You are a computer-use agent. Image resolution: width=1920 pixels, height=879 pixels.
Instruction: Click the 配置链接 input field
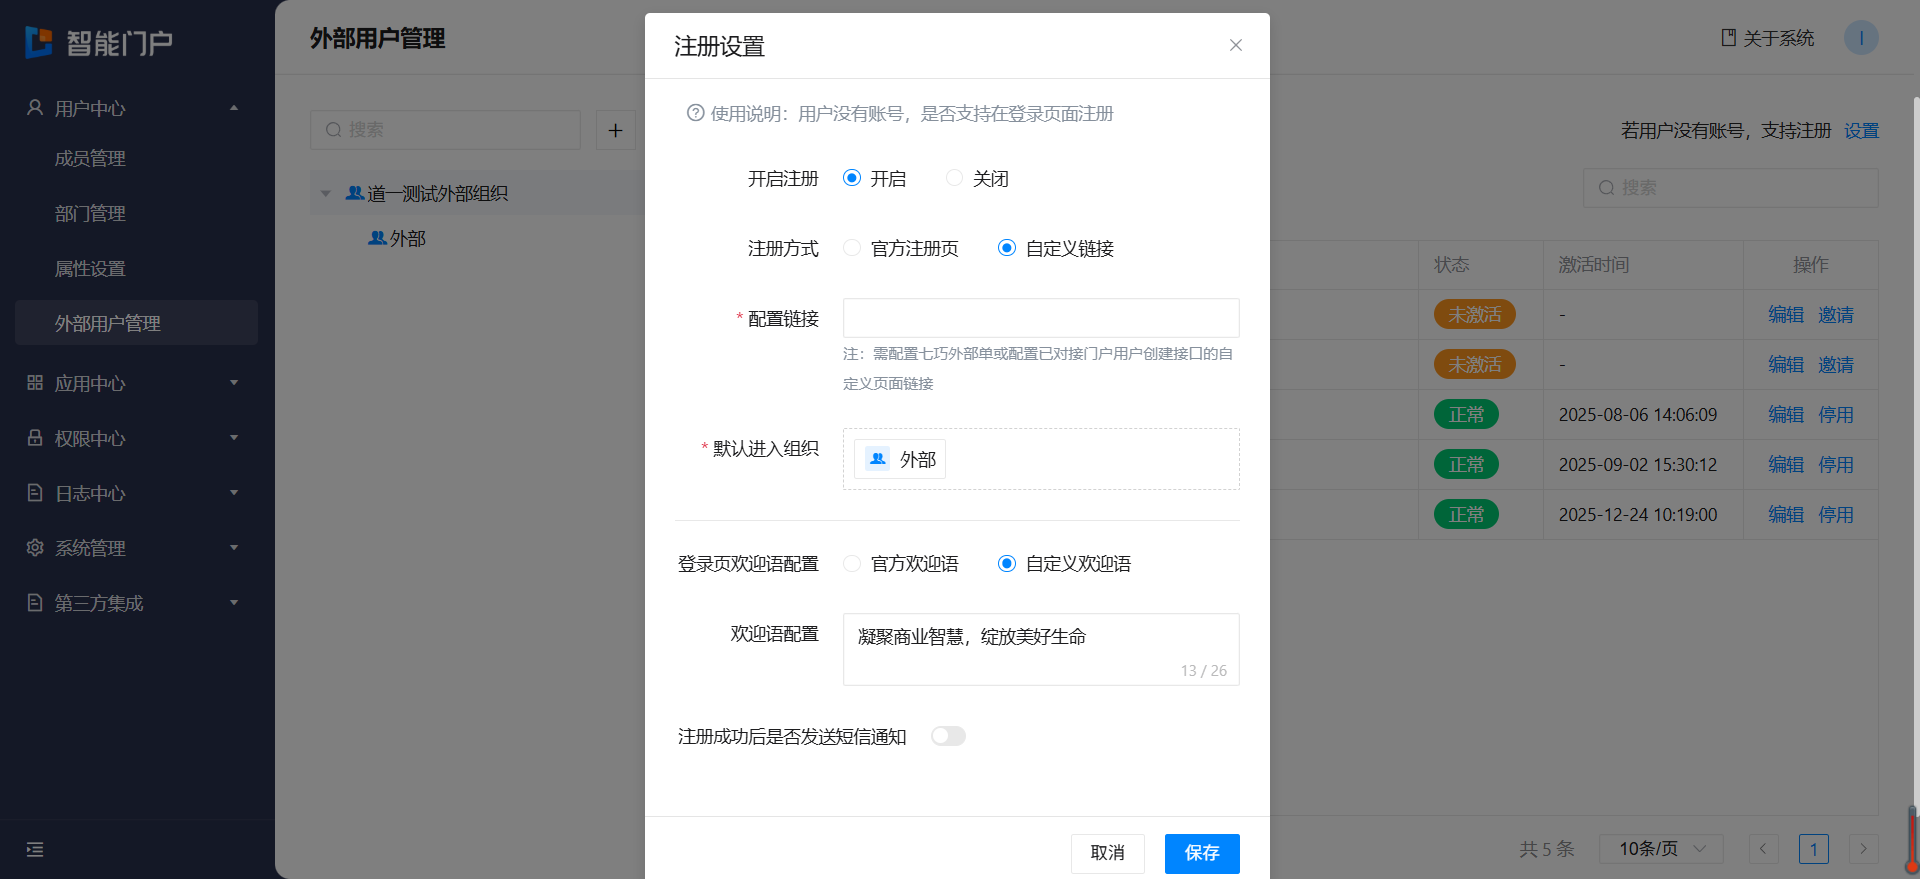click(1040, 318)
